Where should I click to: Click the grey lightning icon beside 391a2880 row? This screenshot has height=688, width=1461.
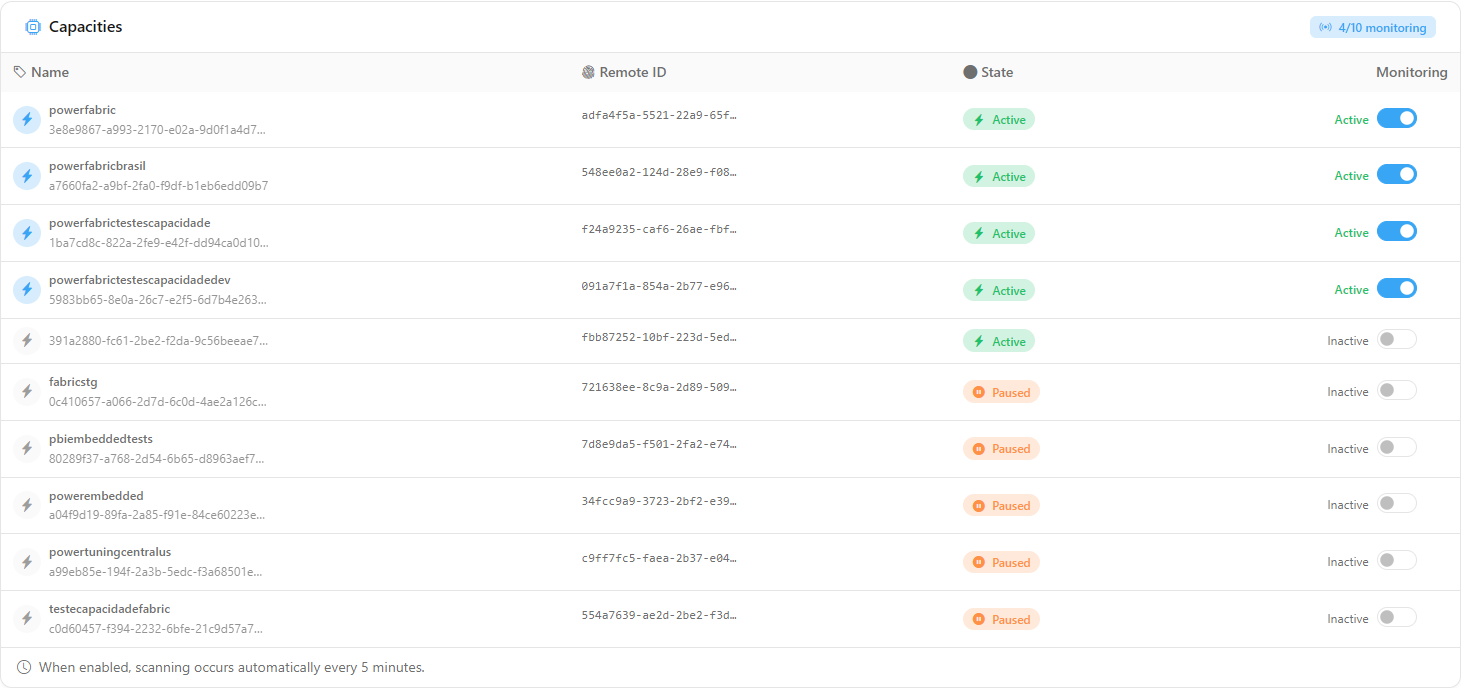point(27,341)
